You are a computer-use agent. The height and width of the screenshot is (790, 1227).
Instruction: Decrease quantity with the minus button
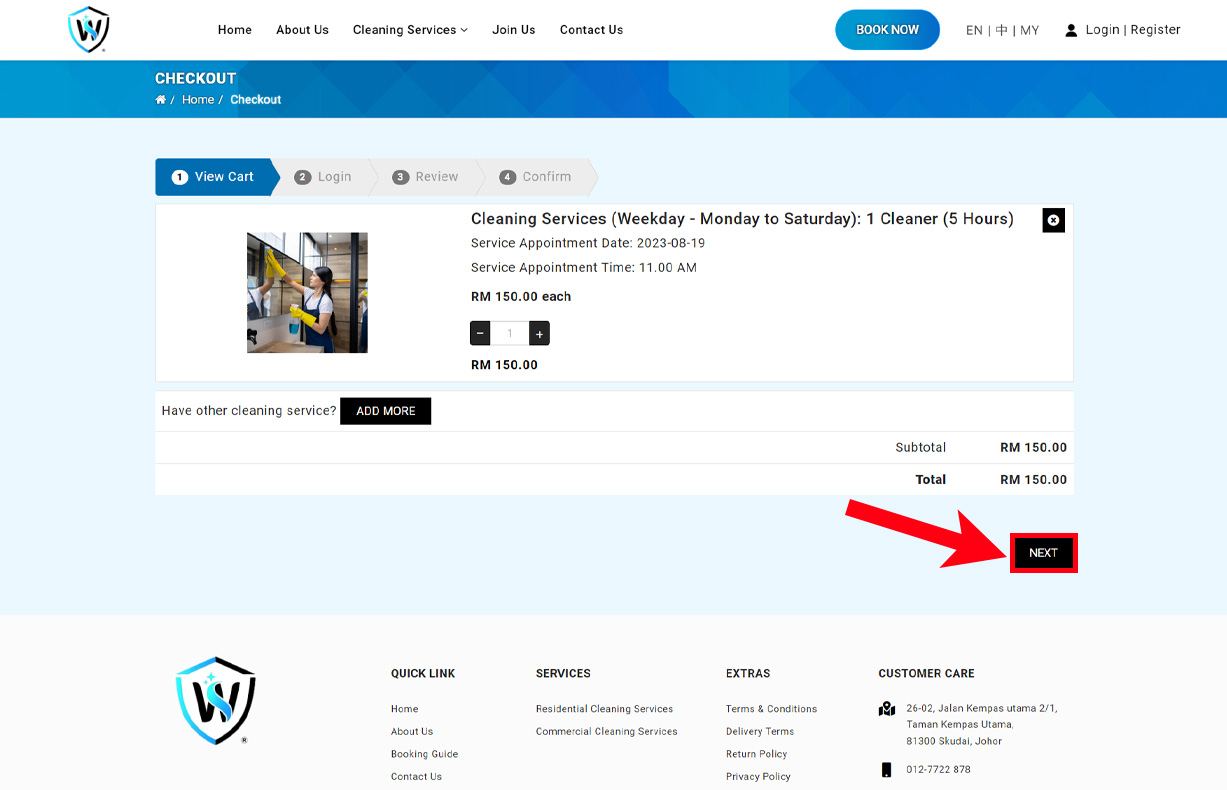coord(480,333)
